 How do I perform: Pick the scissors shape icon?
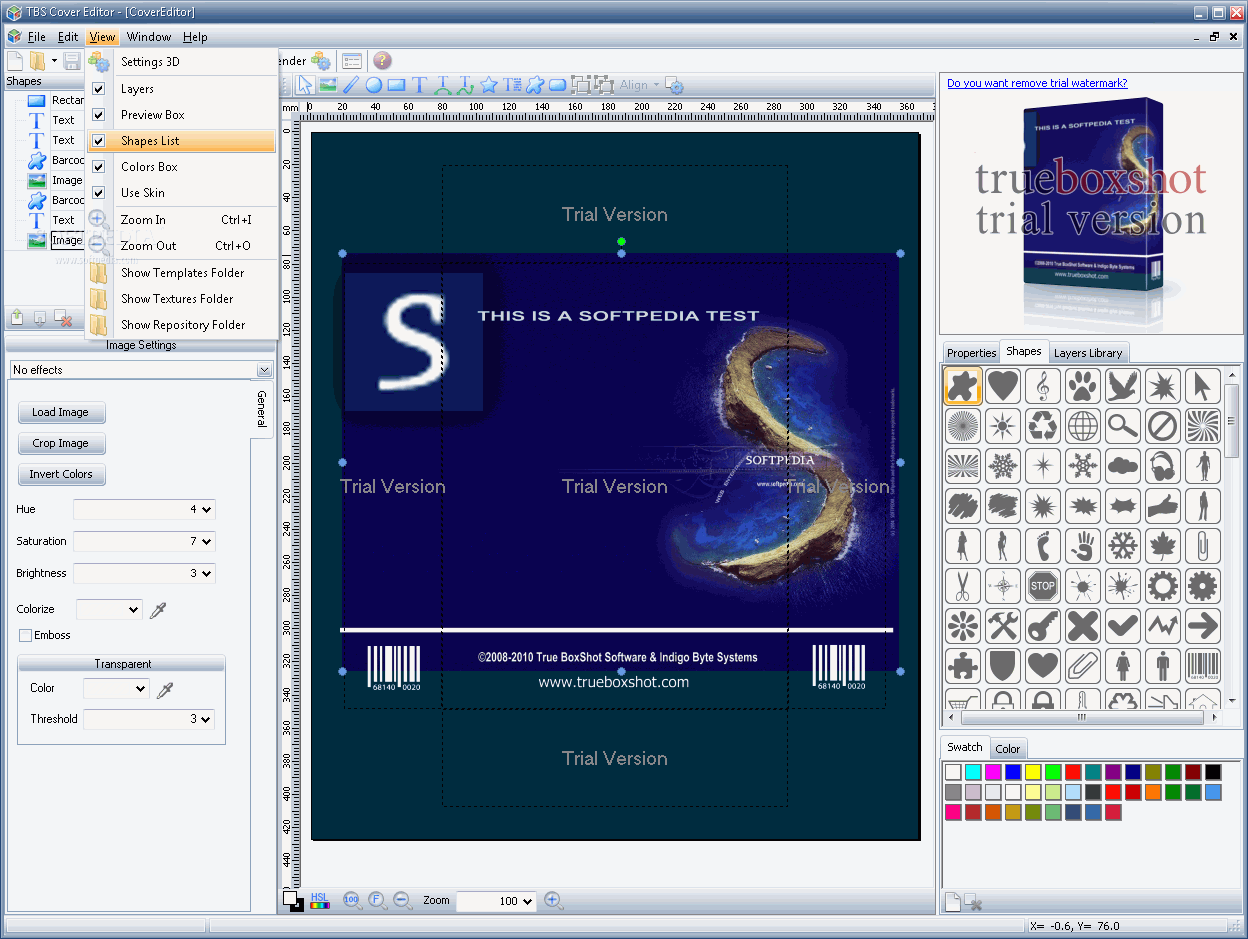coord(963,586)
